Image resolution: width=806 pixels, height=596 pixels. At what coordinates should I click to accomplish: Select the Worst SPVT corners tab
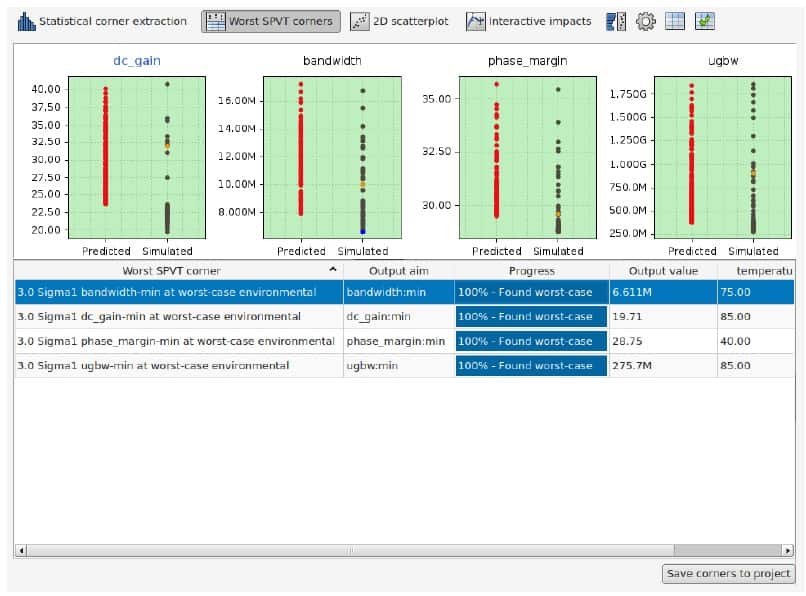pos(271,22)
